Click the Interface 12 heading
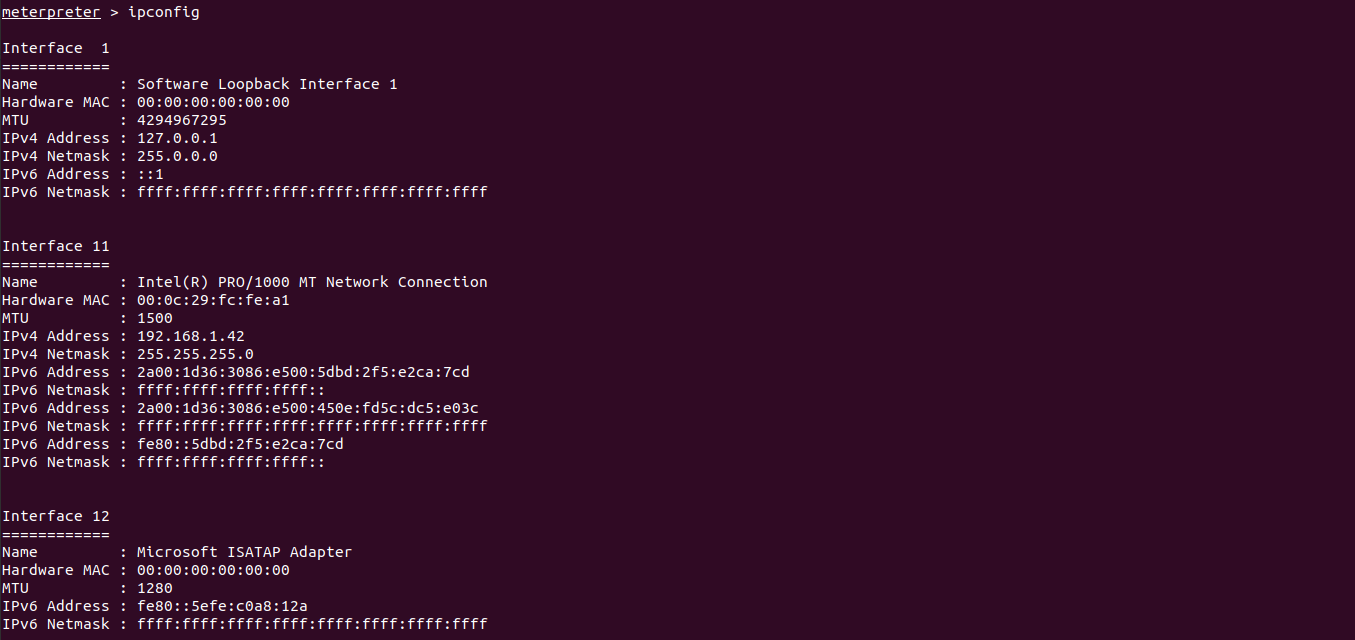This screenshot has width=1355, height=640. (x=56, y=516)
